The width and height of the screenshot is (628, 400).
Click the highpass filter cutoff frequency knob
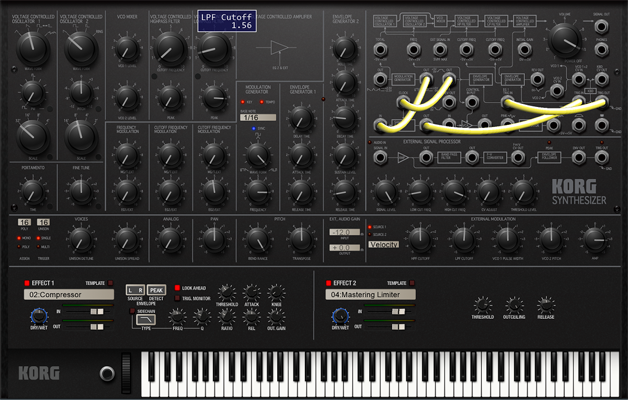click(x=170, y=50)
